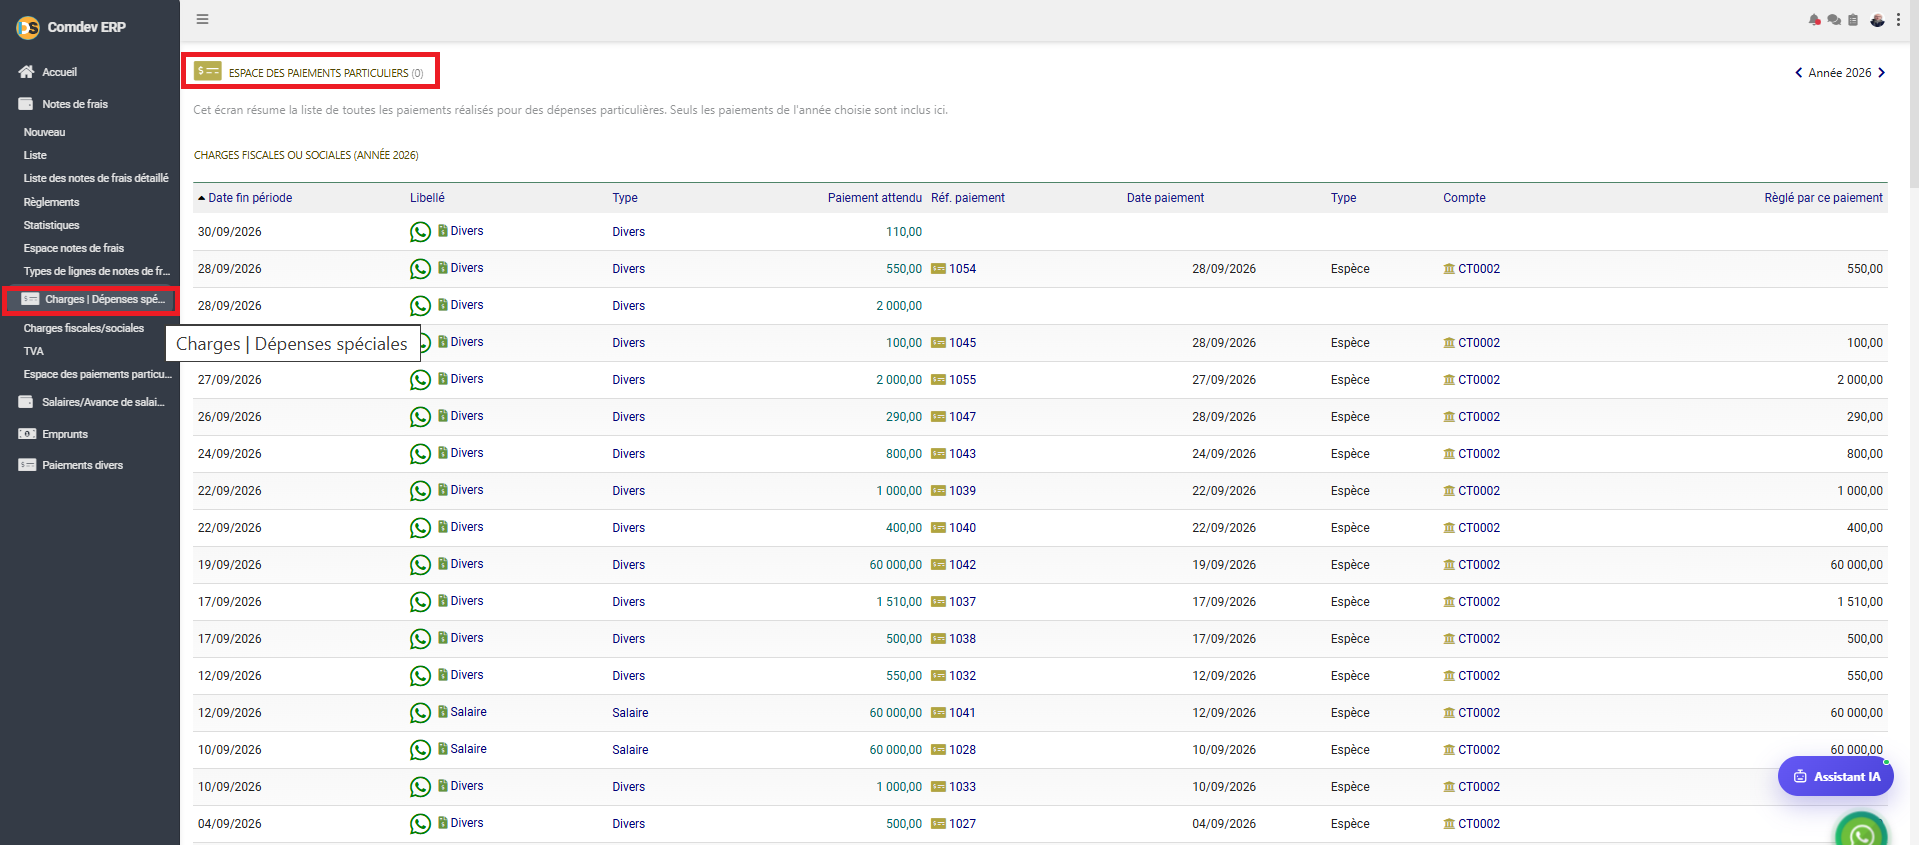This screenshot has height=845, width=1919.
Task: Open payment reference 1055 link
Action: pyautogui.click(x=962, y=380)
